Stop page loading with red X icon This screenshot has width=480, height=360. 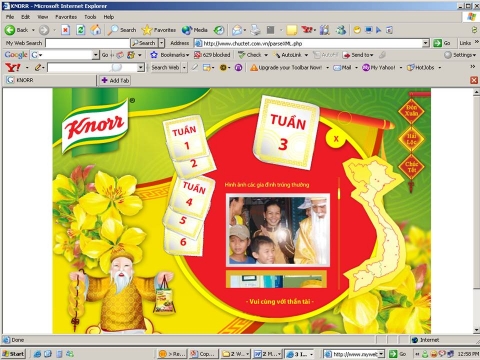pos(65,30)
